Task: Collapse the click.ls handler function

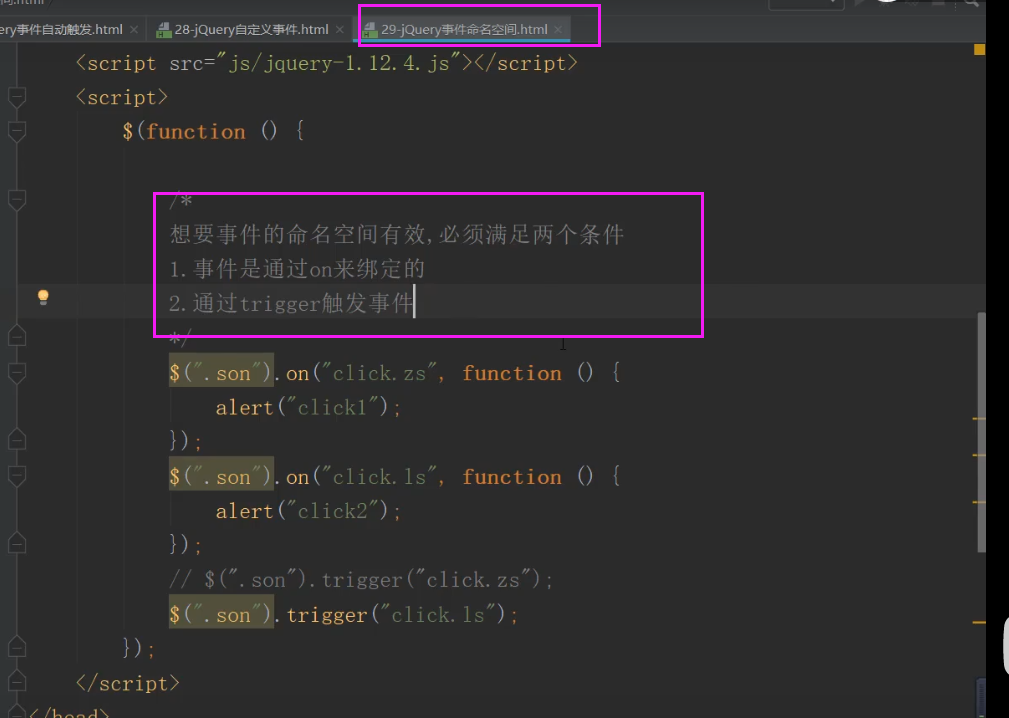Action: pyautogui.click(x=17, y=477)
